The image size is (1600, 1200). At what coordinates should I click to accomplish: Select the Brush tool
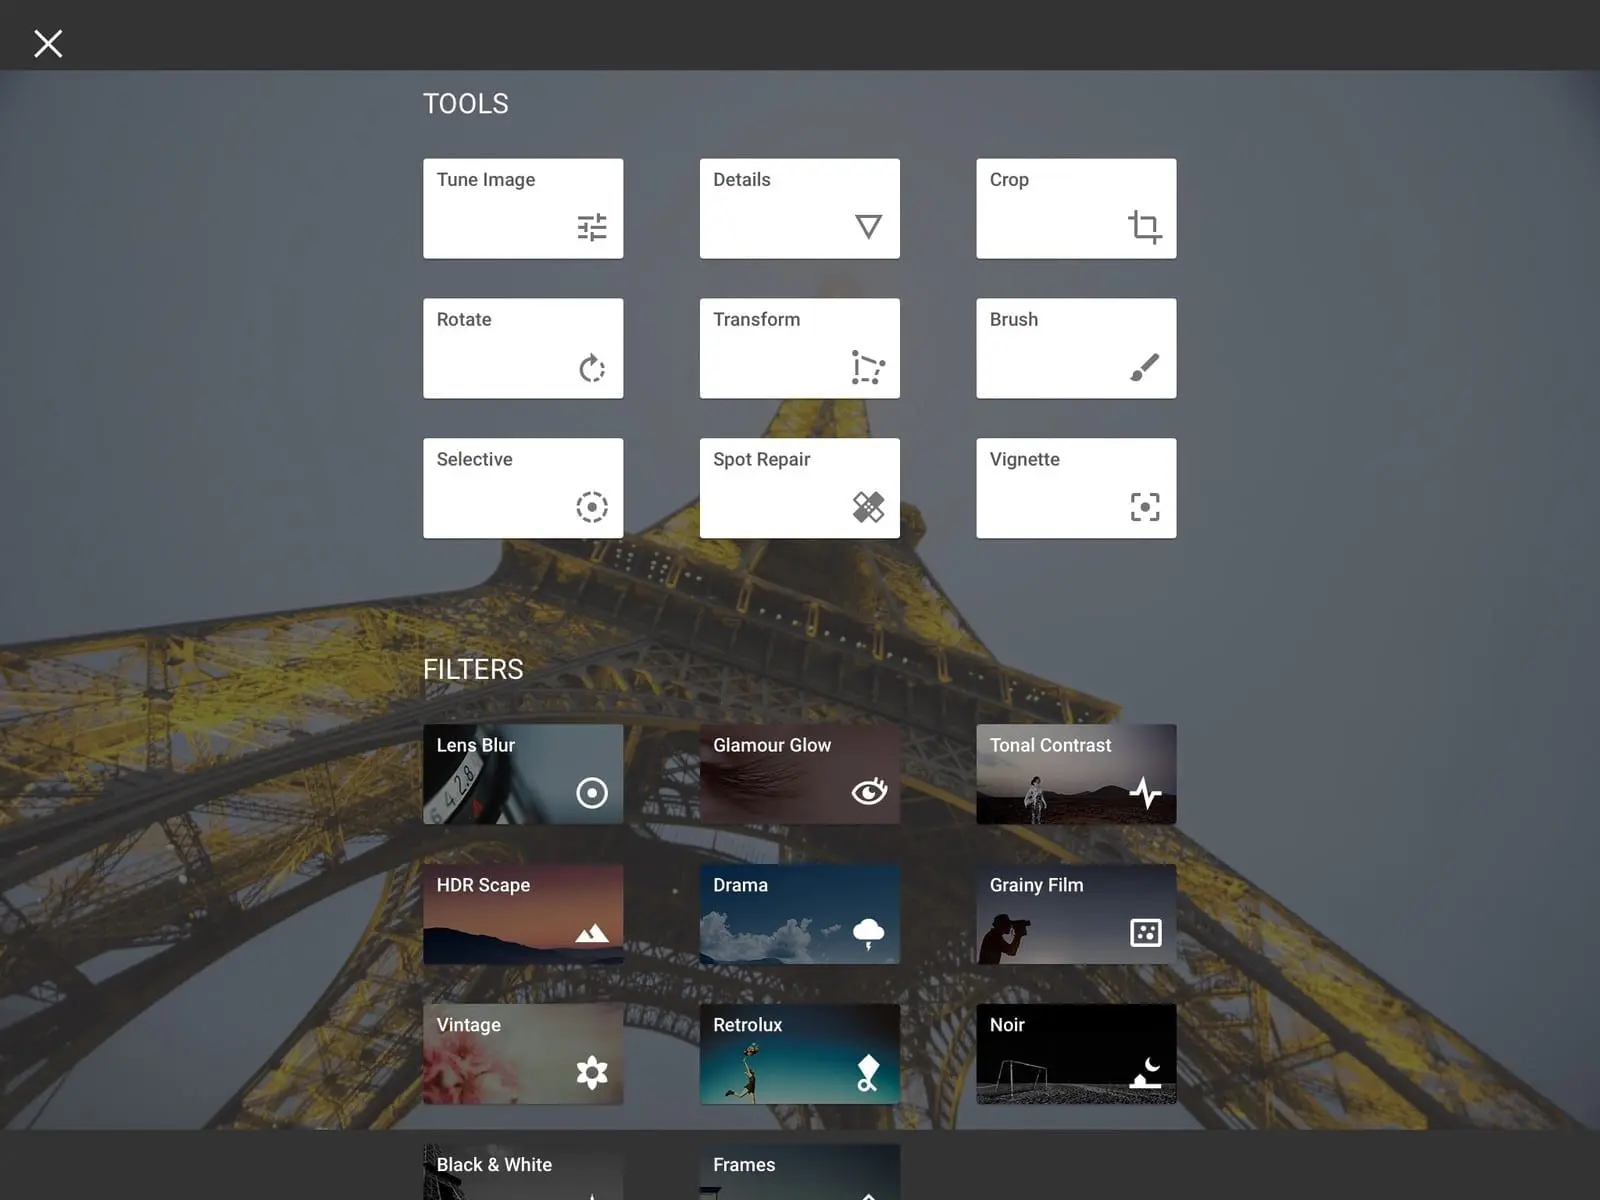[x=1075, y=348]
